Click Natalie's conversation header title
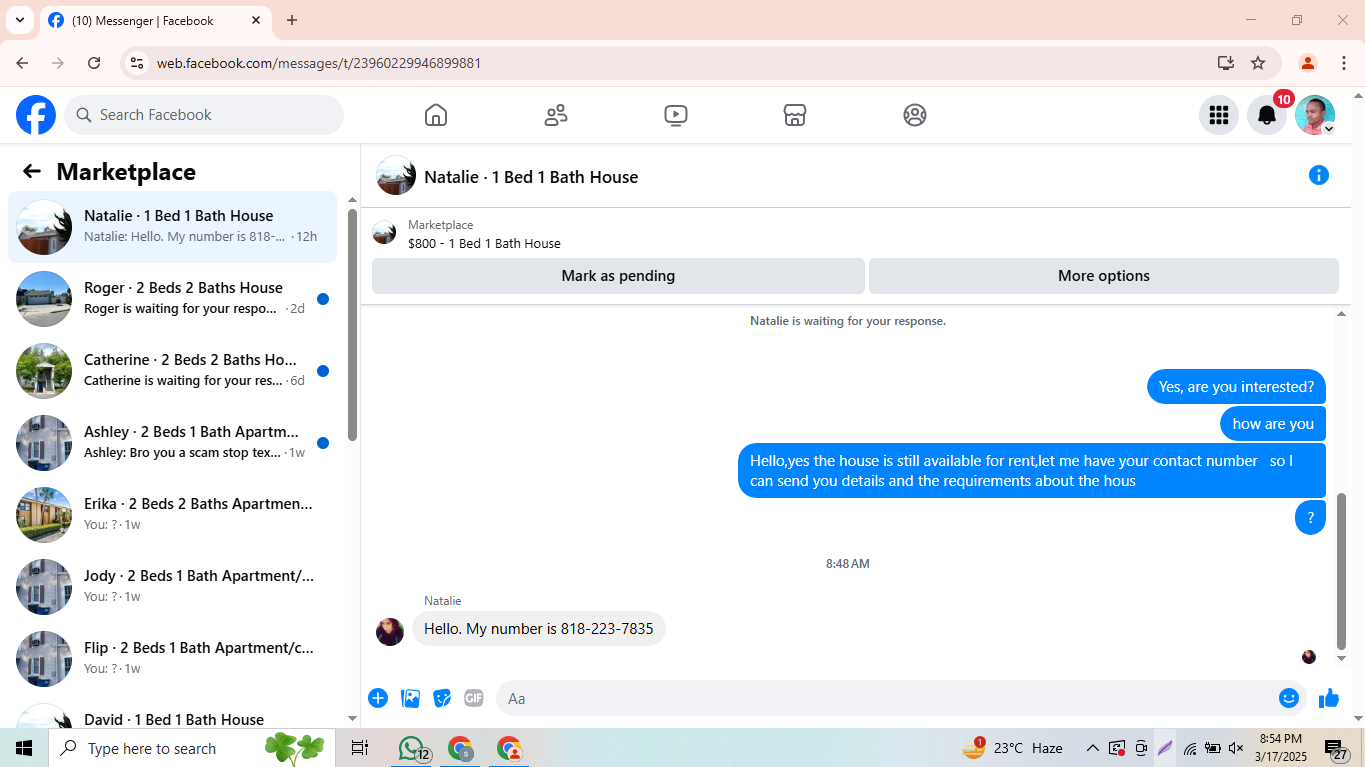This screenshot has width=1365, height=767. (531, 177)
